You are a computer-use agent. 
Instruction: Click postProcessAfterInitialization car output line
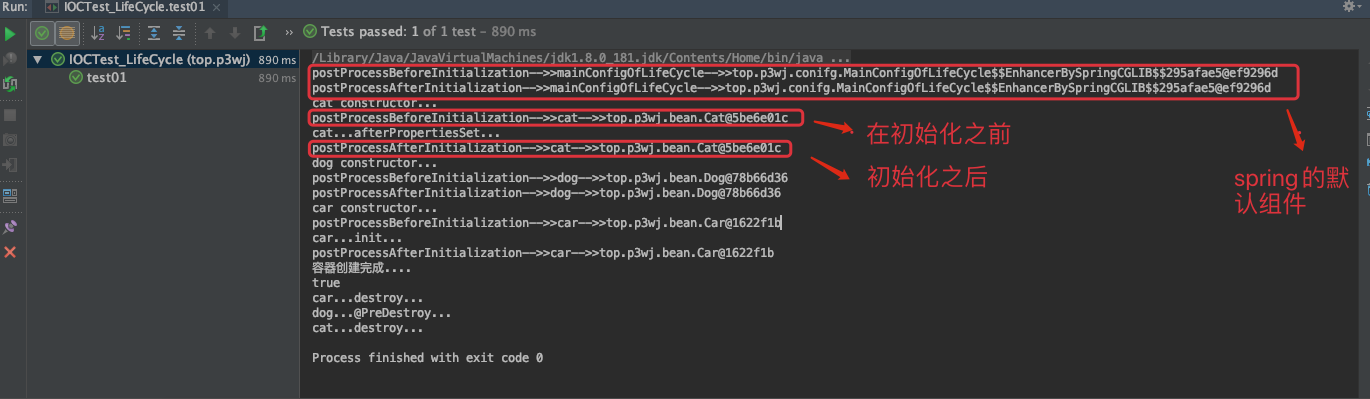pyautogui.click(x=543, y=253)
